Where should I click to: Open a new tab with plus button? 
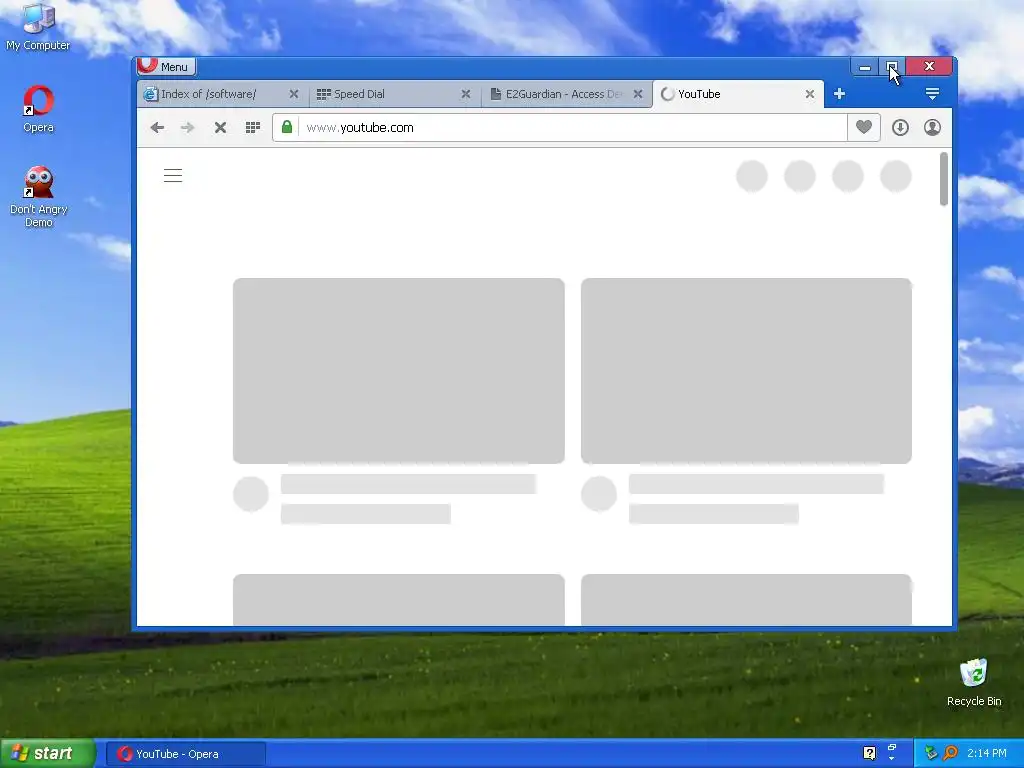click(x=839, y=94)
